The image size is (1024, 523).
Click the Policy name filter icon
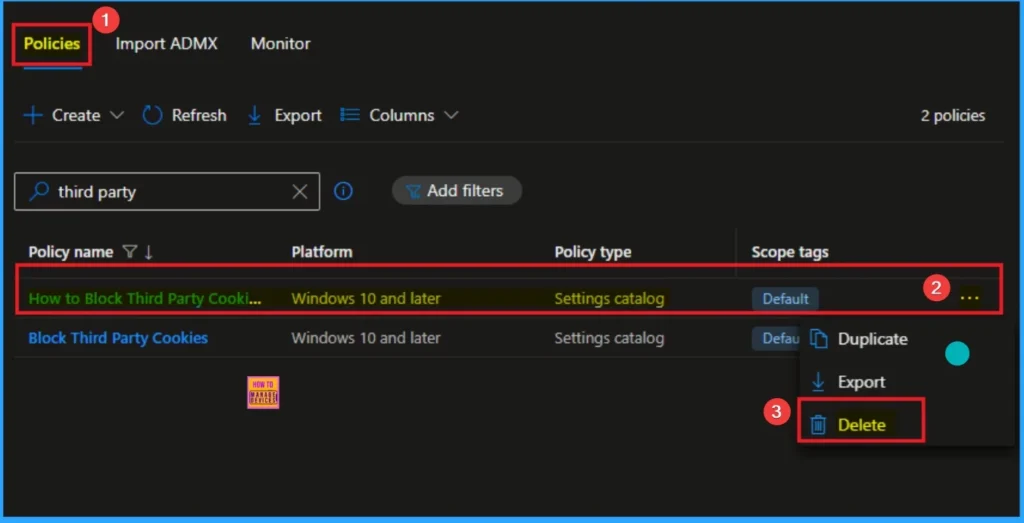129,252
